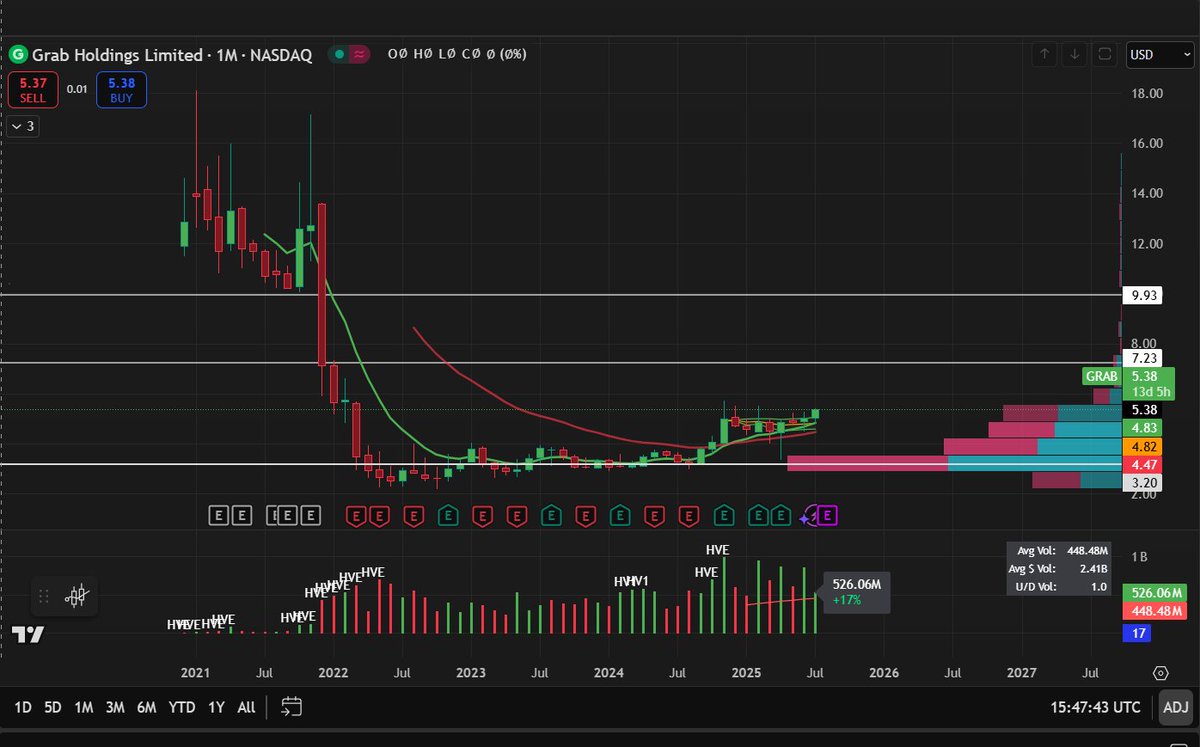
Task: Click the 5.38 BUY button
Action: (x=121, y=89)
